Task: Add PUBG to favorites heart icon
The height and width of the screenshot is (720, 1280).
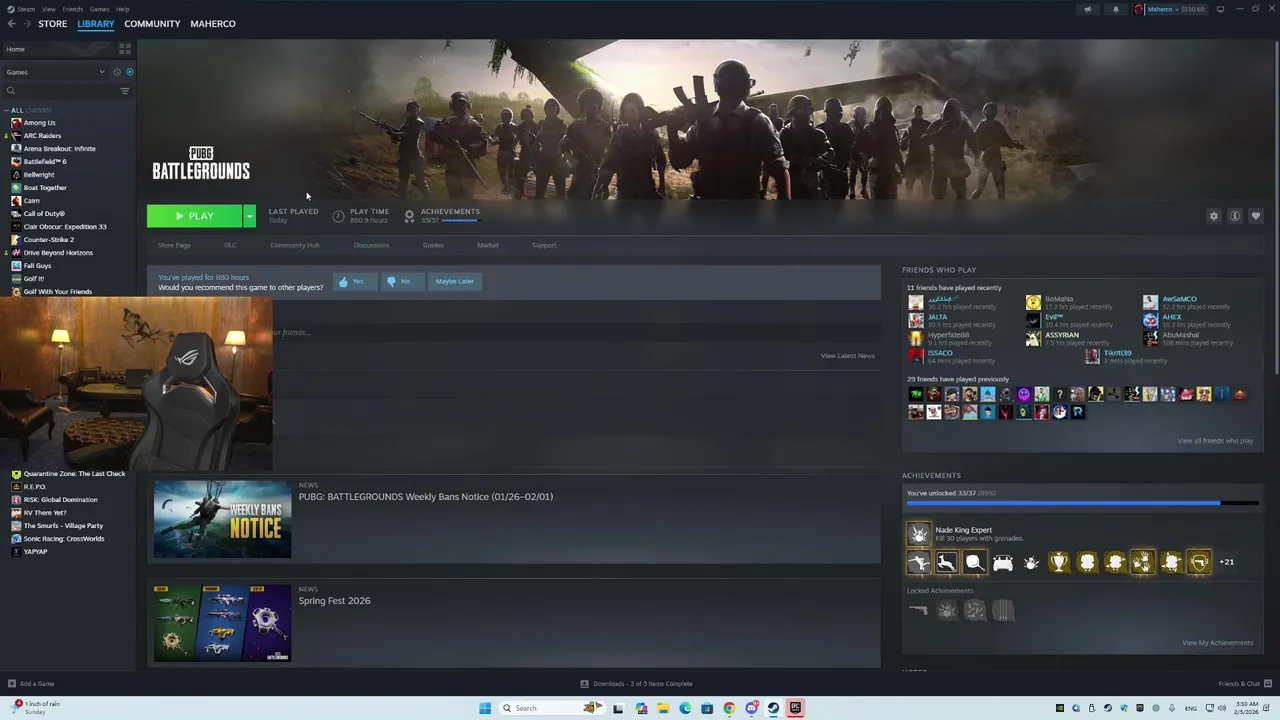Action: [x=1256, y=216]
